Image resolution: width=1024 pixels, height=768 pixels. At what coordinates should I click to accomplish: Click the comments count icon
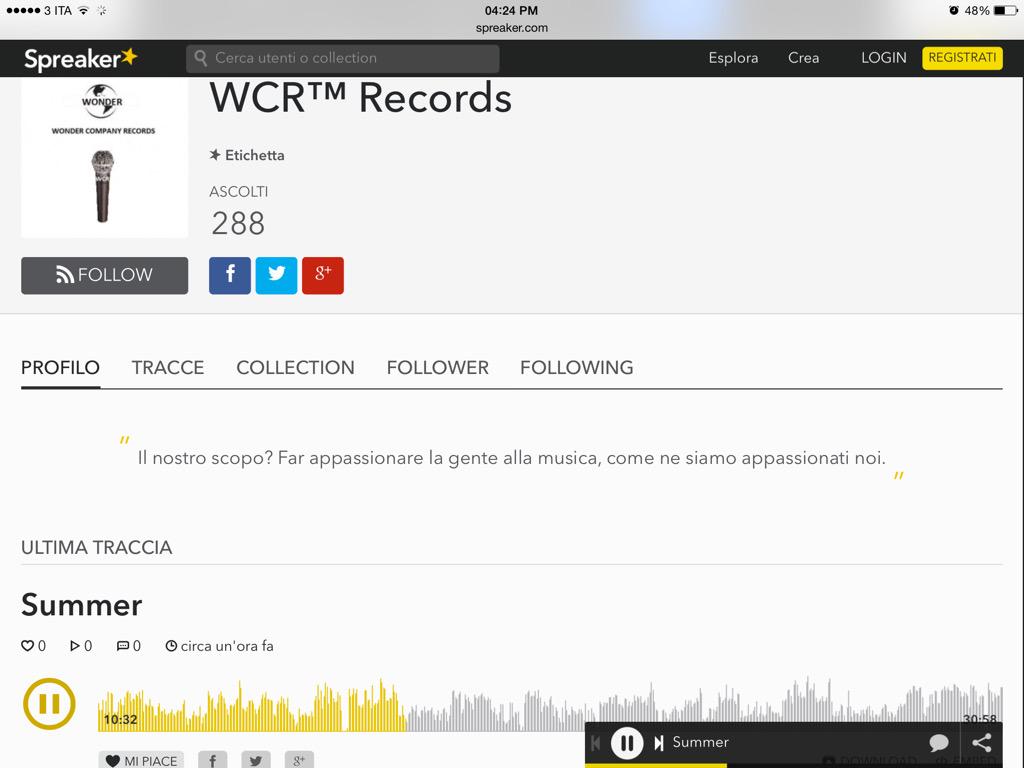point(123,646)
